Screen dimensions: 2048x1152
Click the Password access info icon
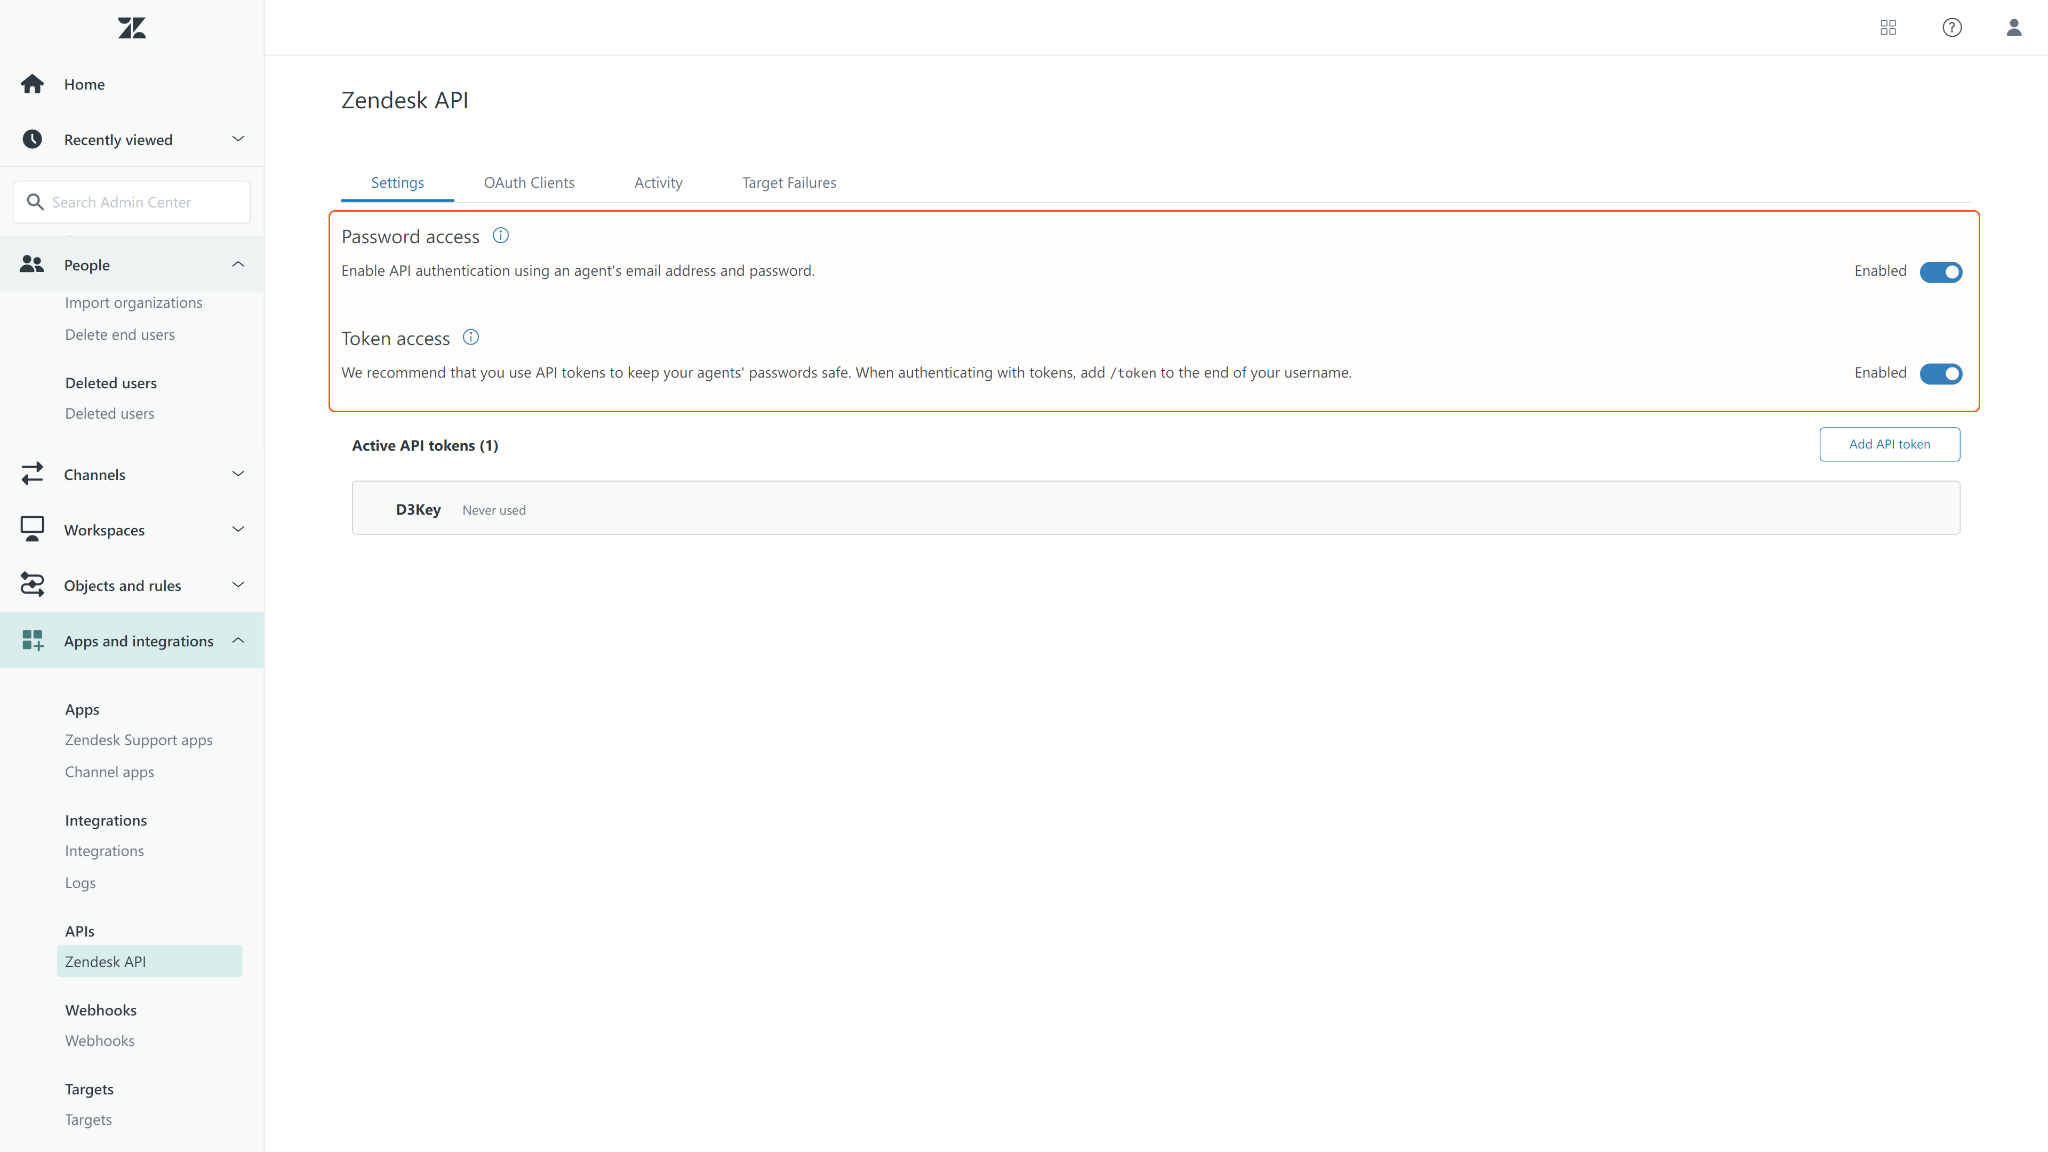[x=501, y=236]
